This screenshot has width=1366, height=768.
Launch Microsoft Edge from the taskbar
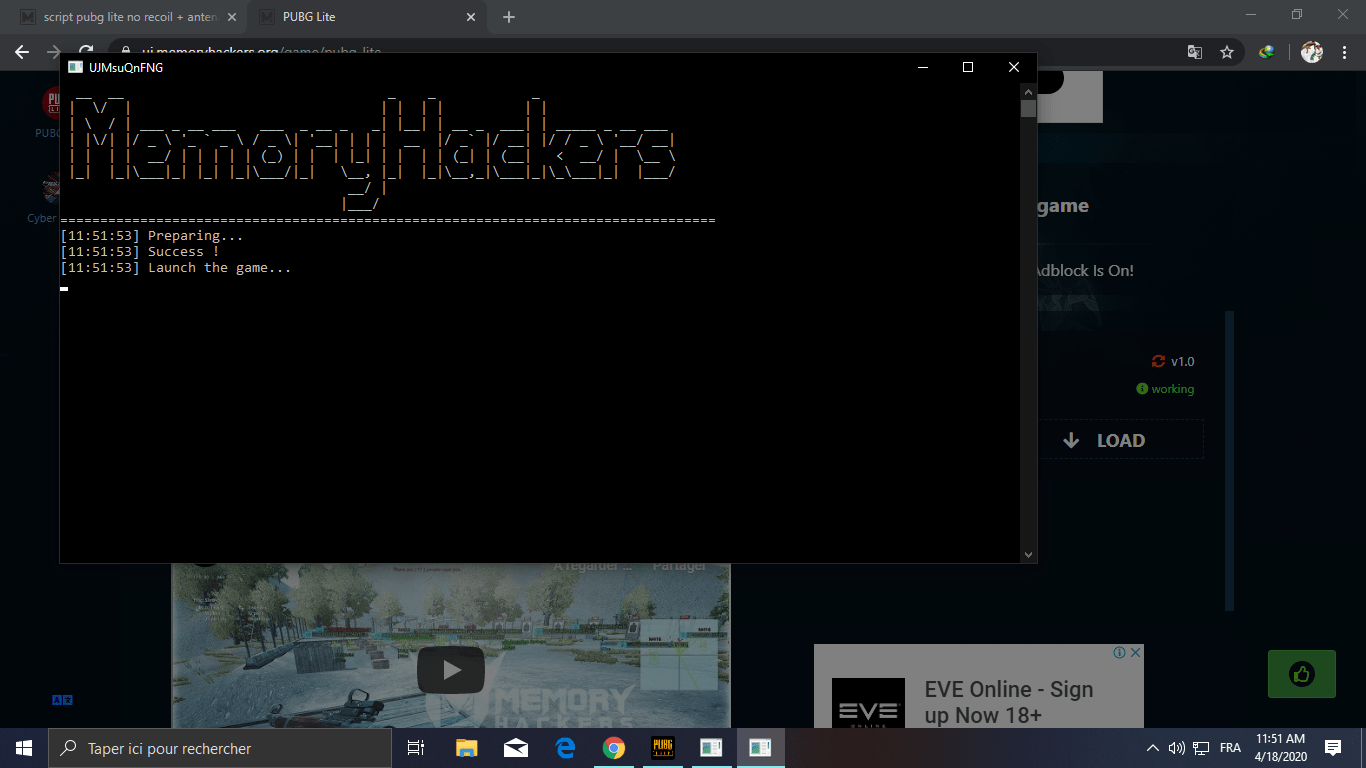[565, 748]
